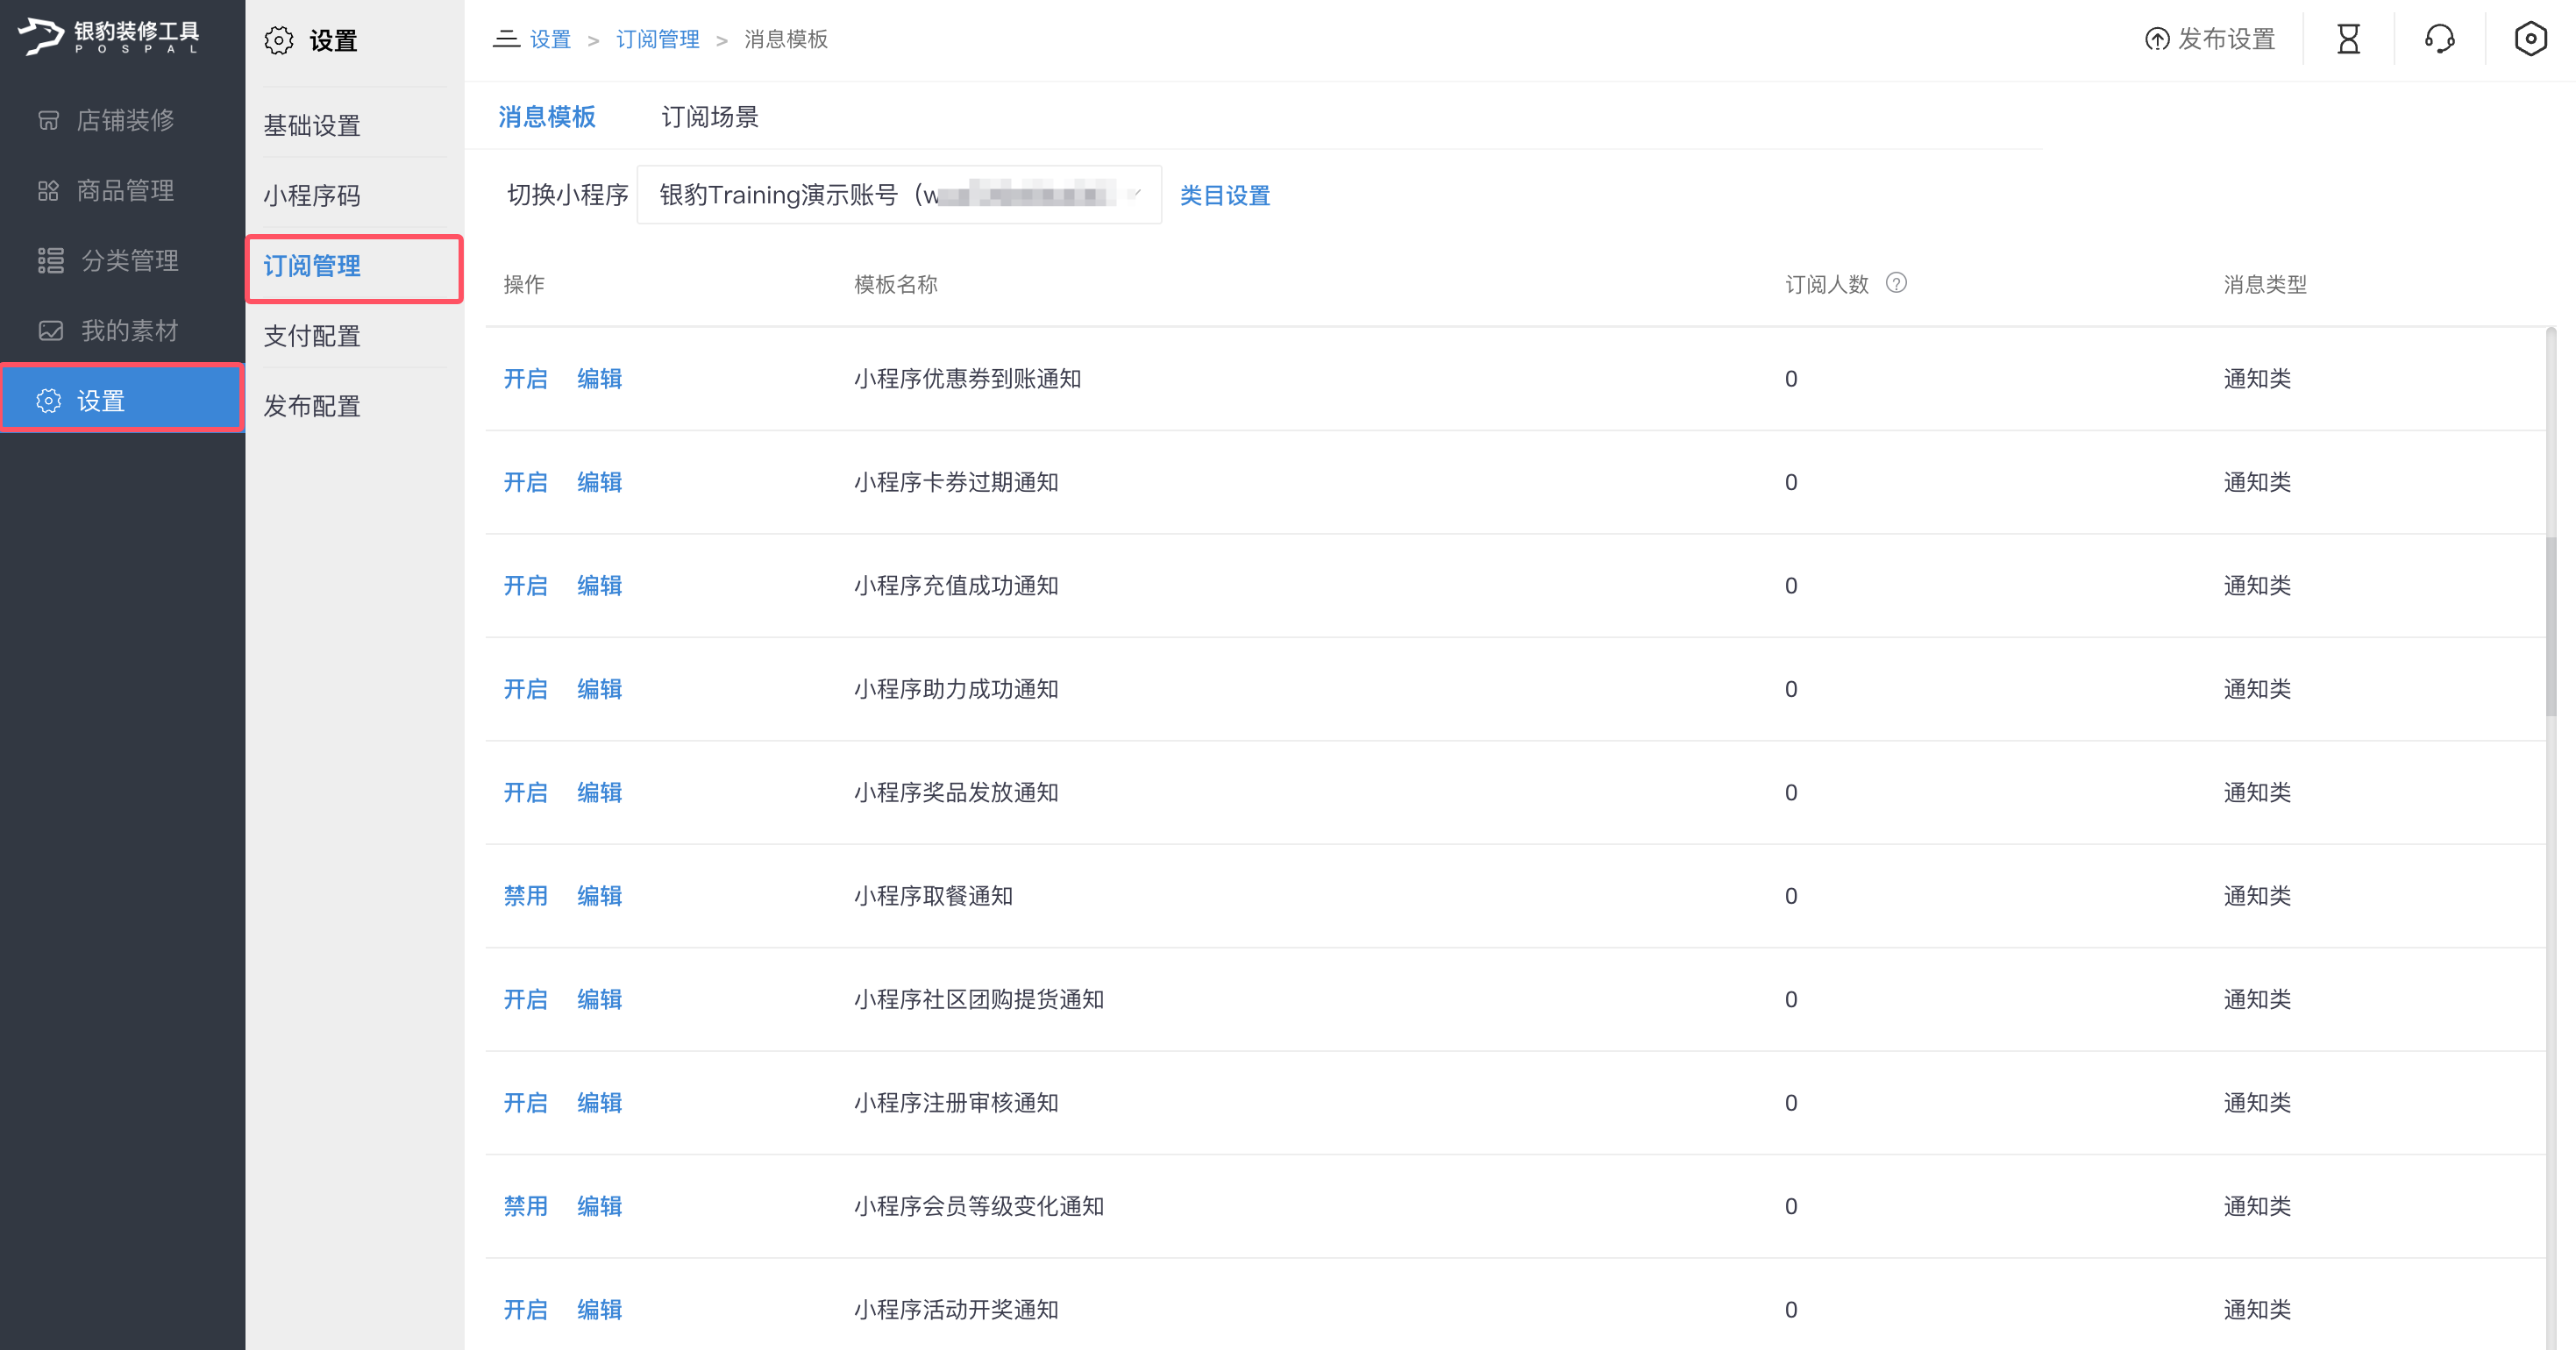The height and width of the screenshot is (1350, 2576).
Task: Disable 小程序会员等级变化通知 via 禁用
Action: click(525, 1206)
